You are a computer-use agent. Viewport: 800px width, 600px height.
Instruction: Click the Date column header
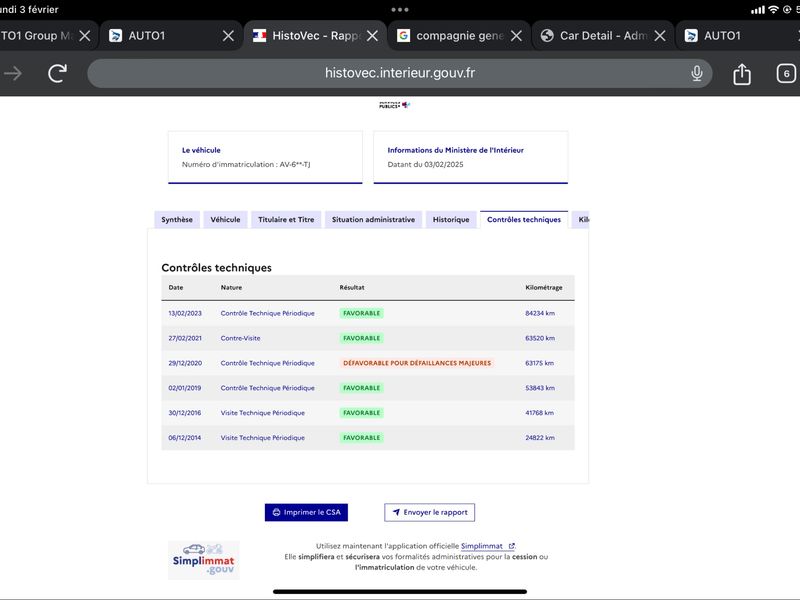176,288
